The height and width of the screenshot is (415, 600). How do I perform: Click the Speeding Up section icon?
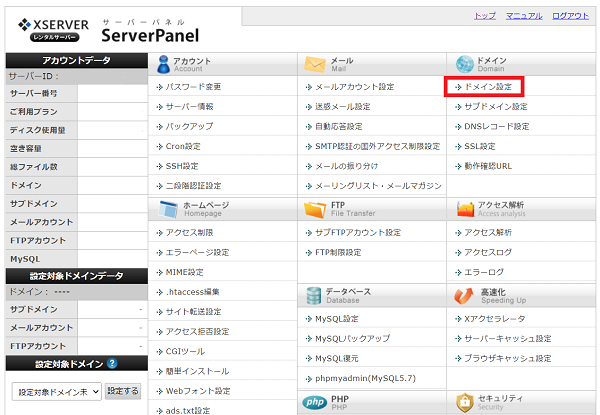(x=464, y=295)
